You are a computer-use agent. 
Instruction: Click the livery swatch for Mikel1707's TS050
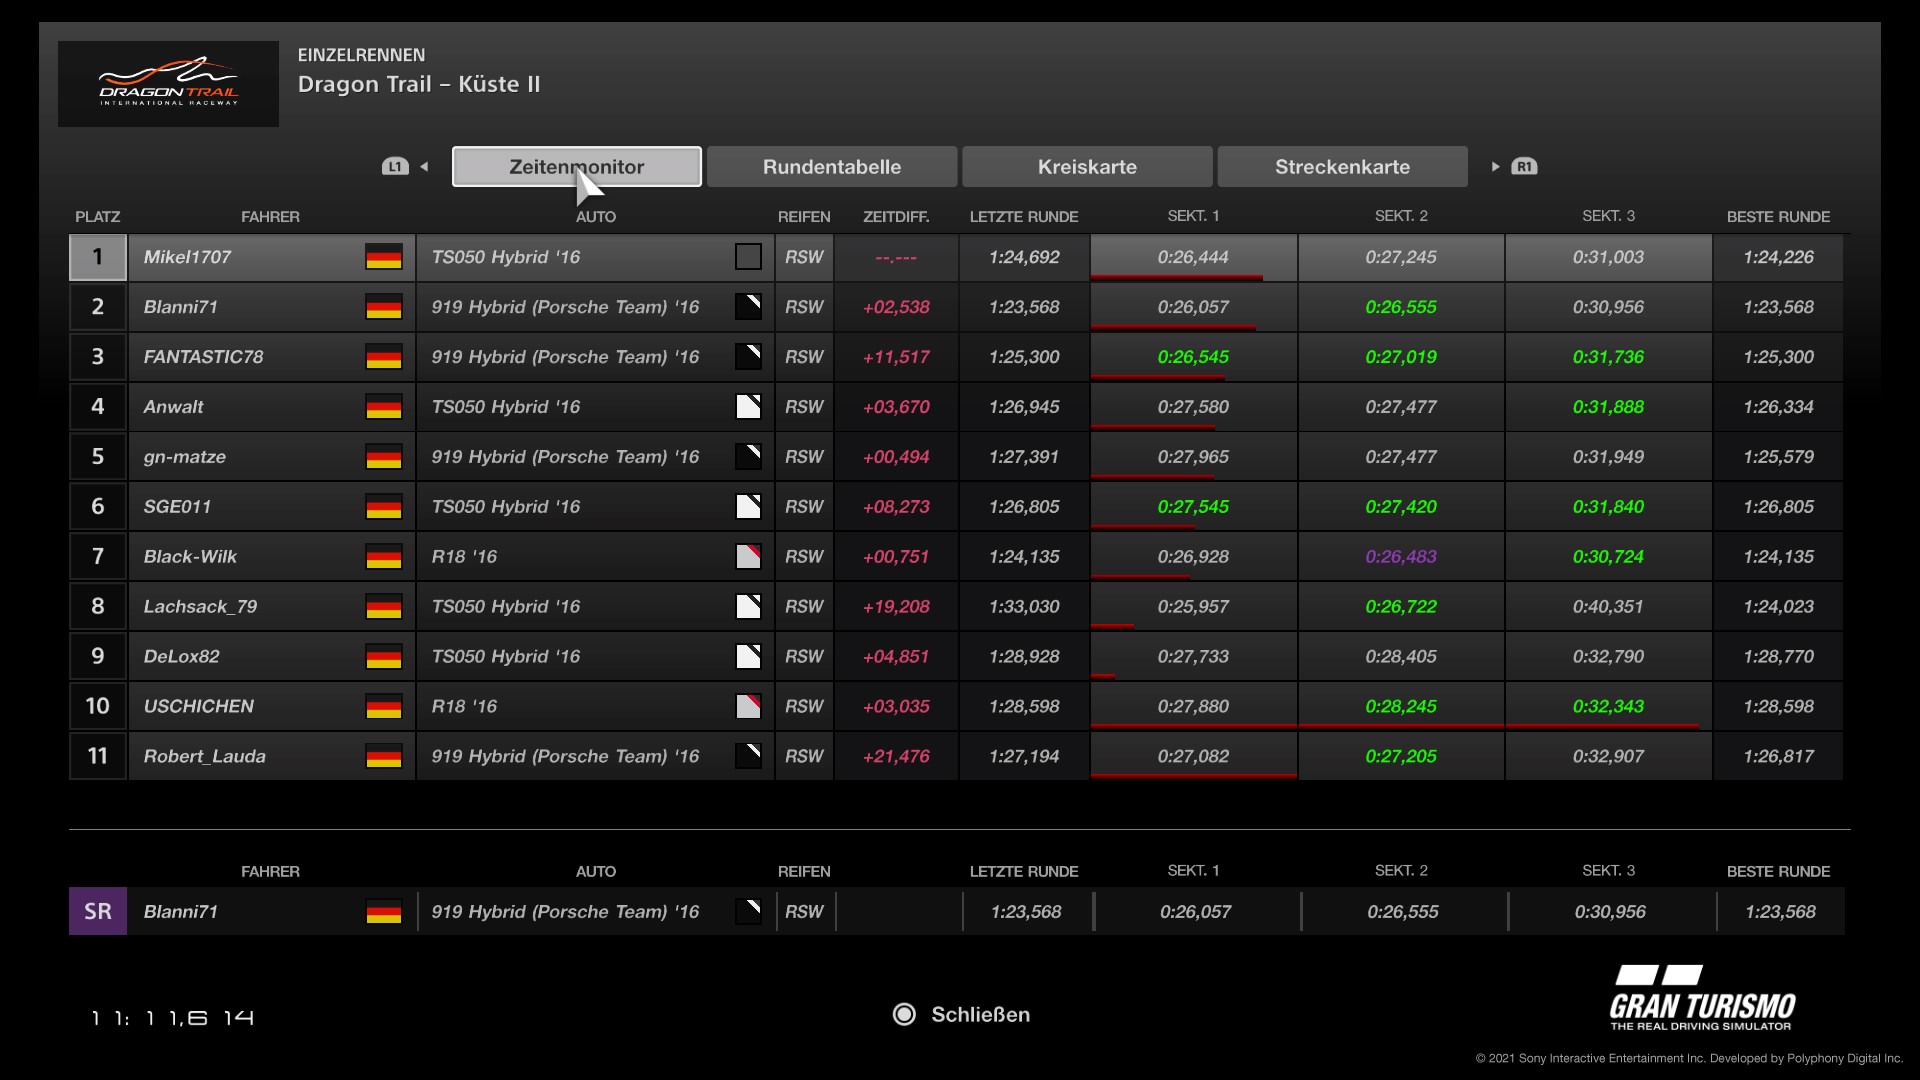[x=748, y=257]
